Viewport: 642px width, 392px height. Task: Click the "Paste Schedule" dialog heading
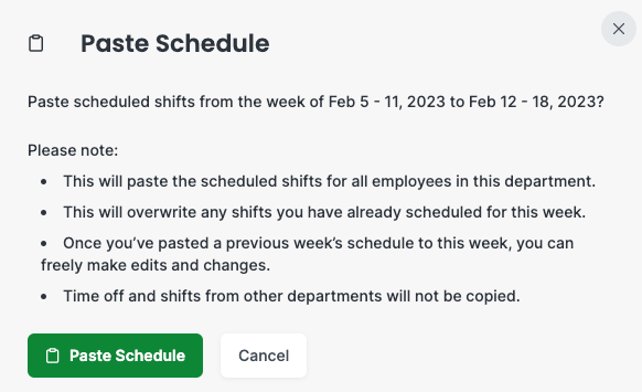175,43
